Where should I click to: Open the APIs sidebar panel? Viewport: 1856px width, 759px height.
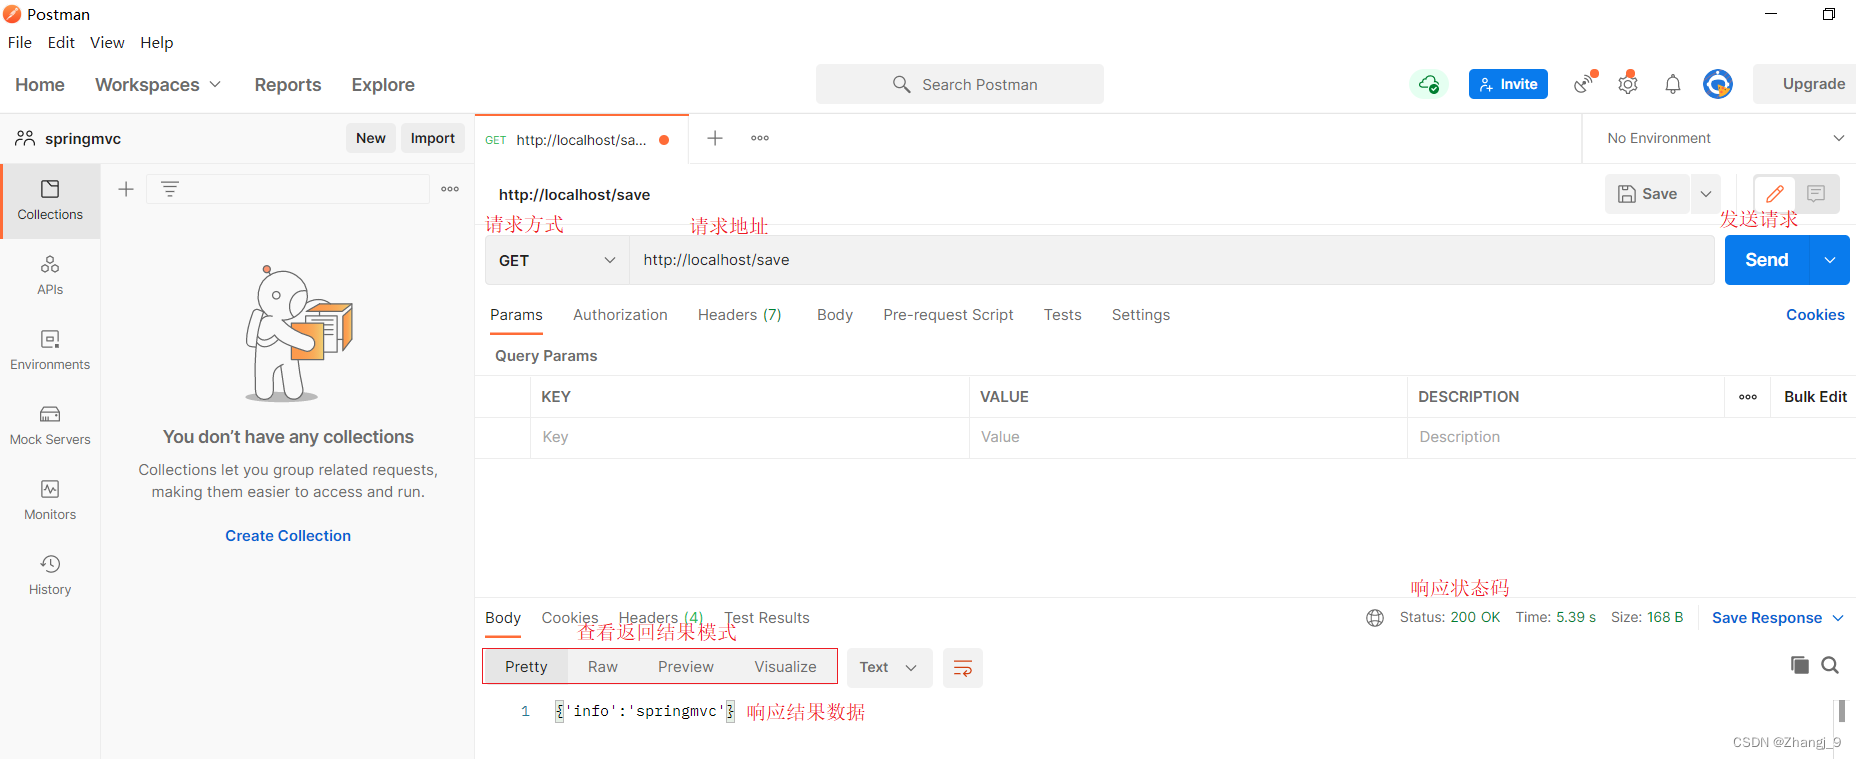(x=50, y=276)
